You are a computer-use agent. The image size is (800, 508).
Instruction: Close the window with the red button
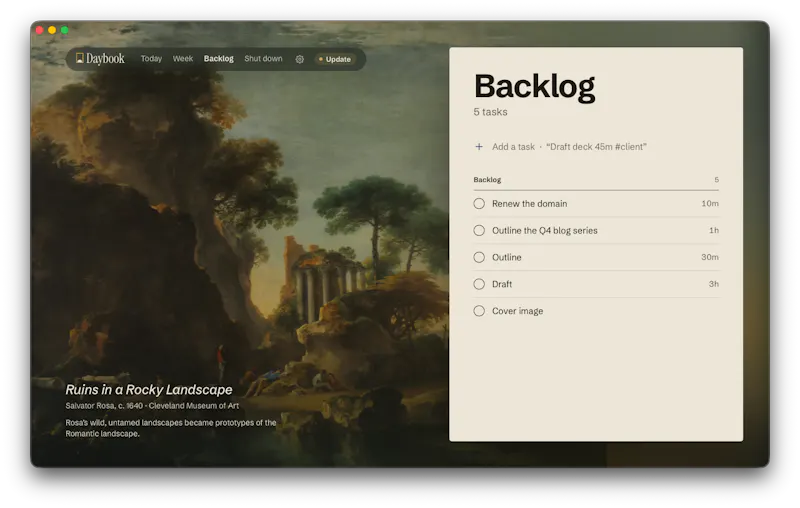40,30
